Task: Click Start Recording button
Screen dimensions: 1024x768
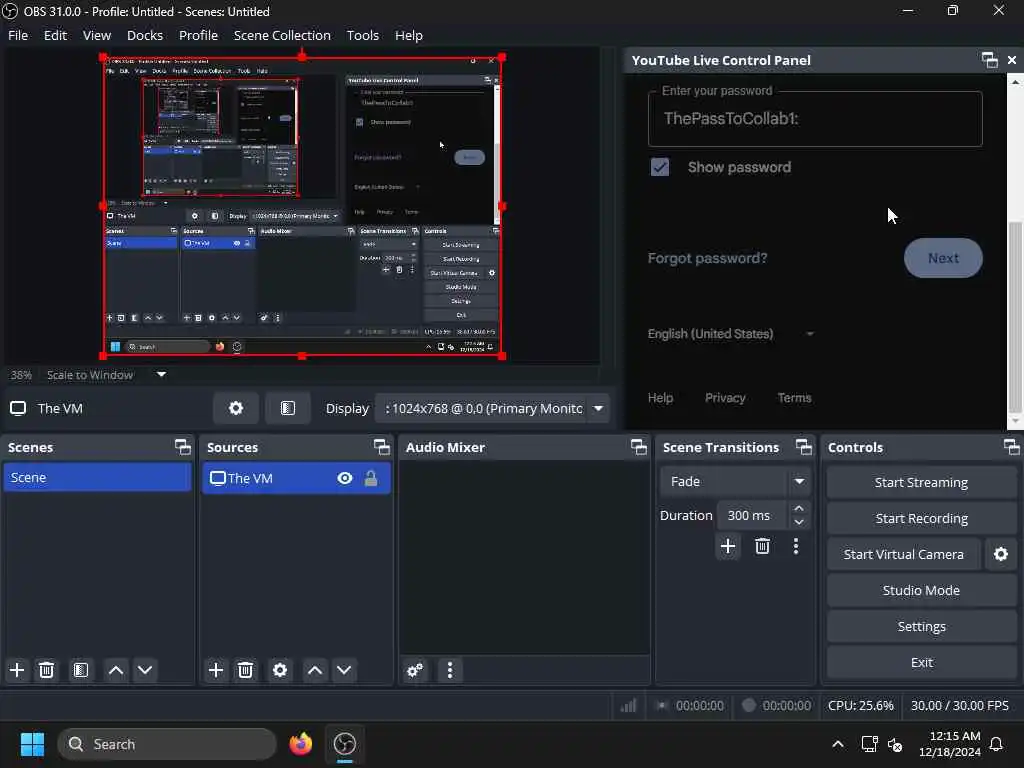Action: 921,519
